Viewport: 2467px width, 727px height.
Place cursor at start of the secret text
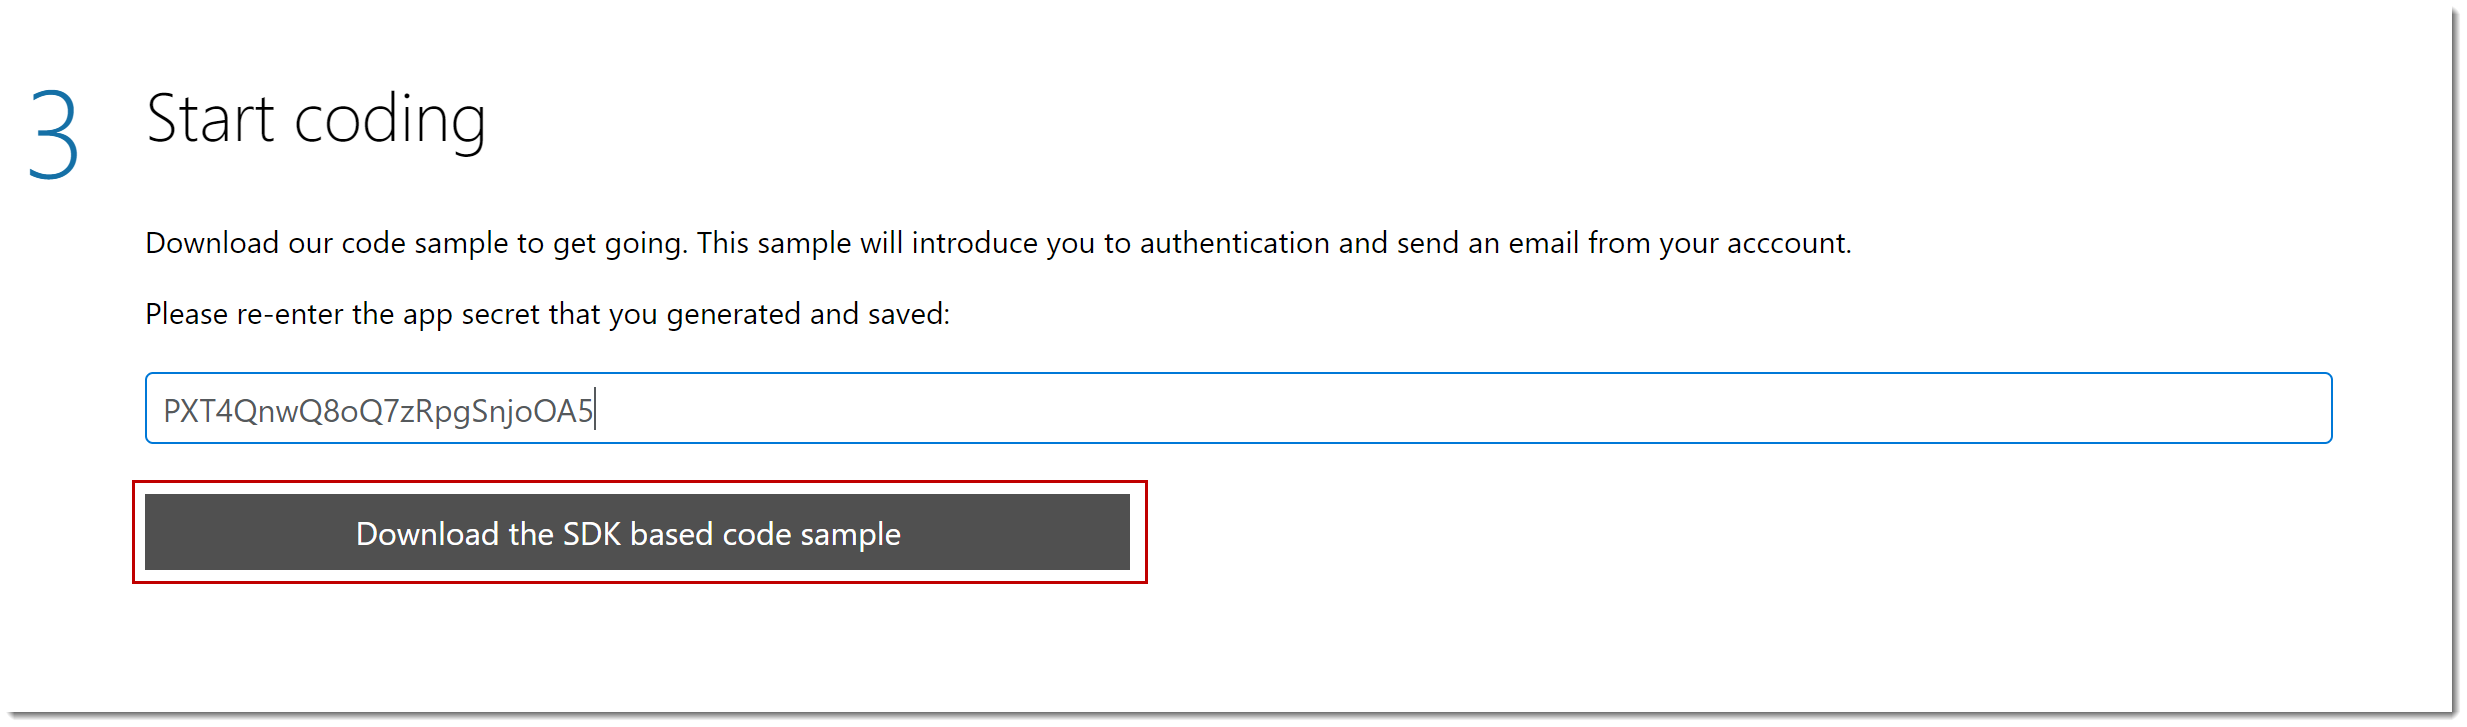click(164, 411)
